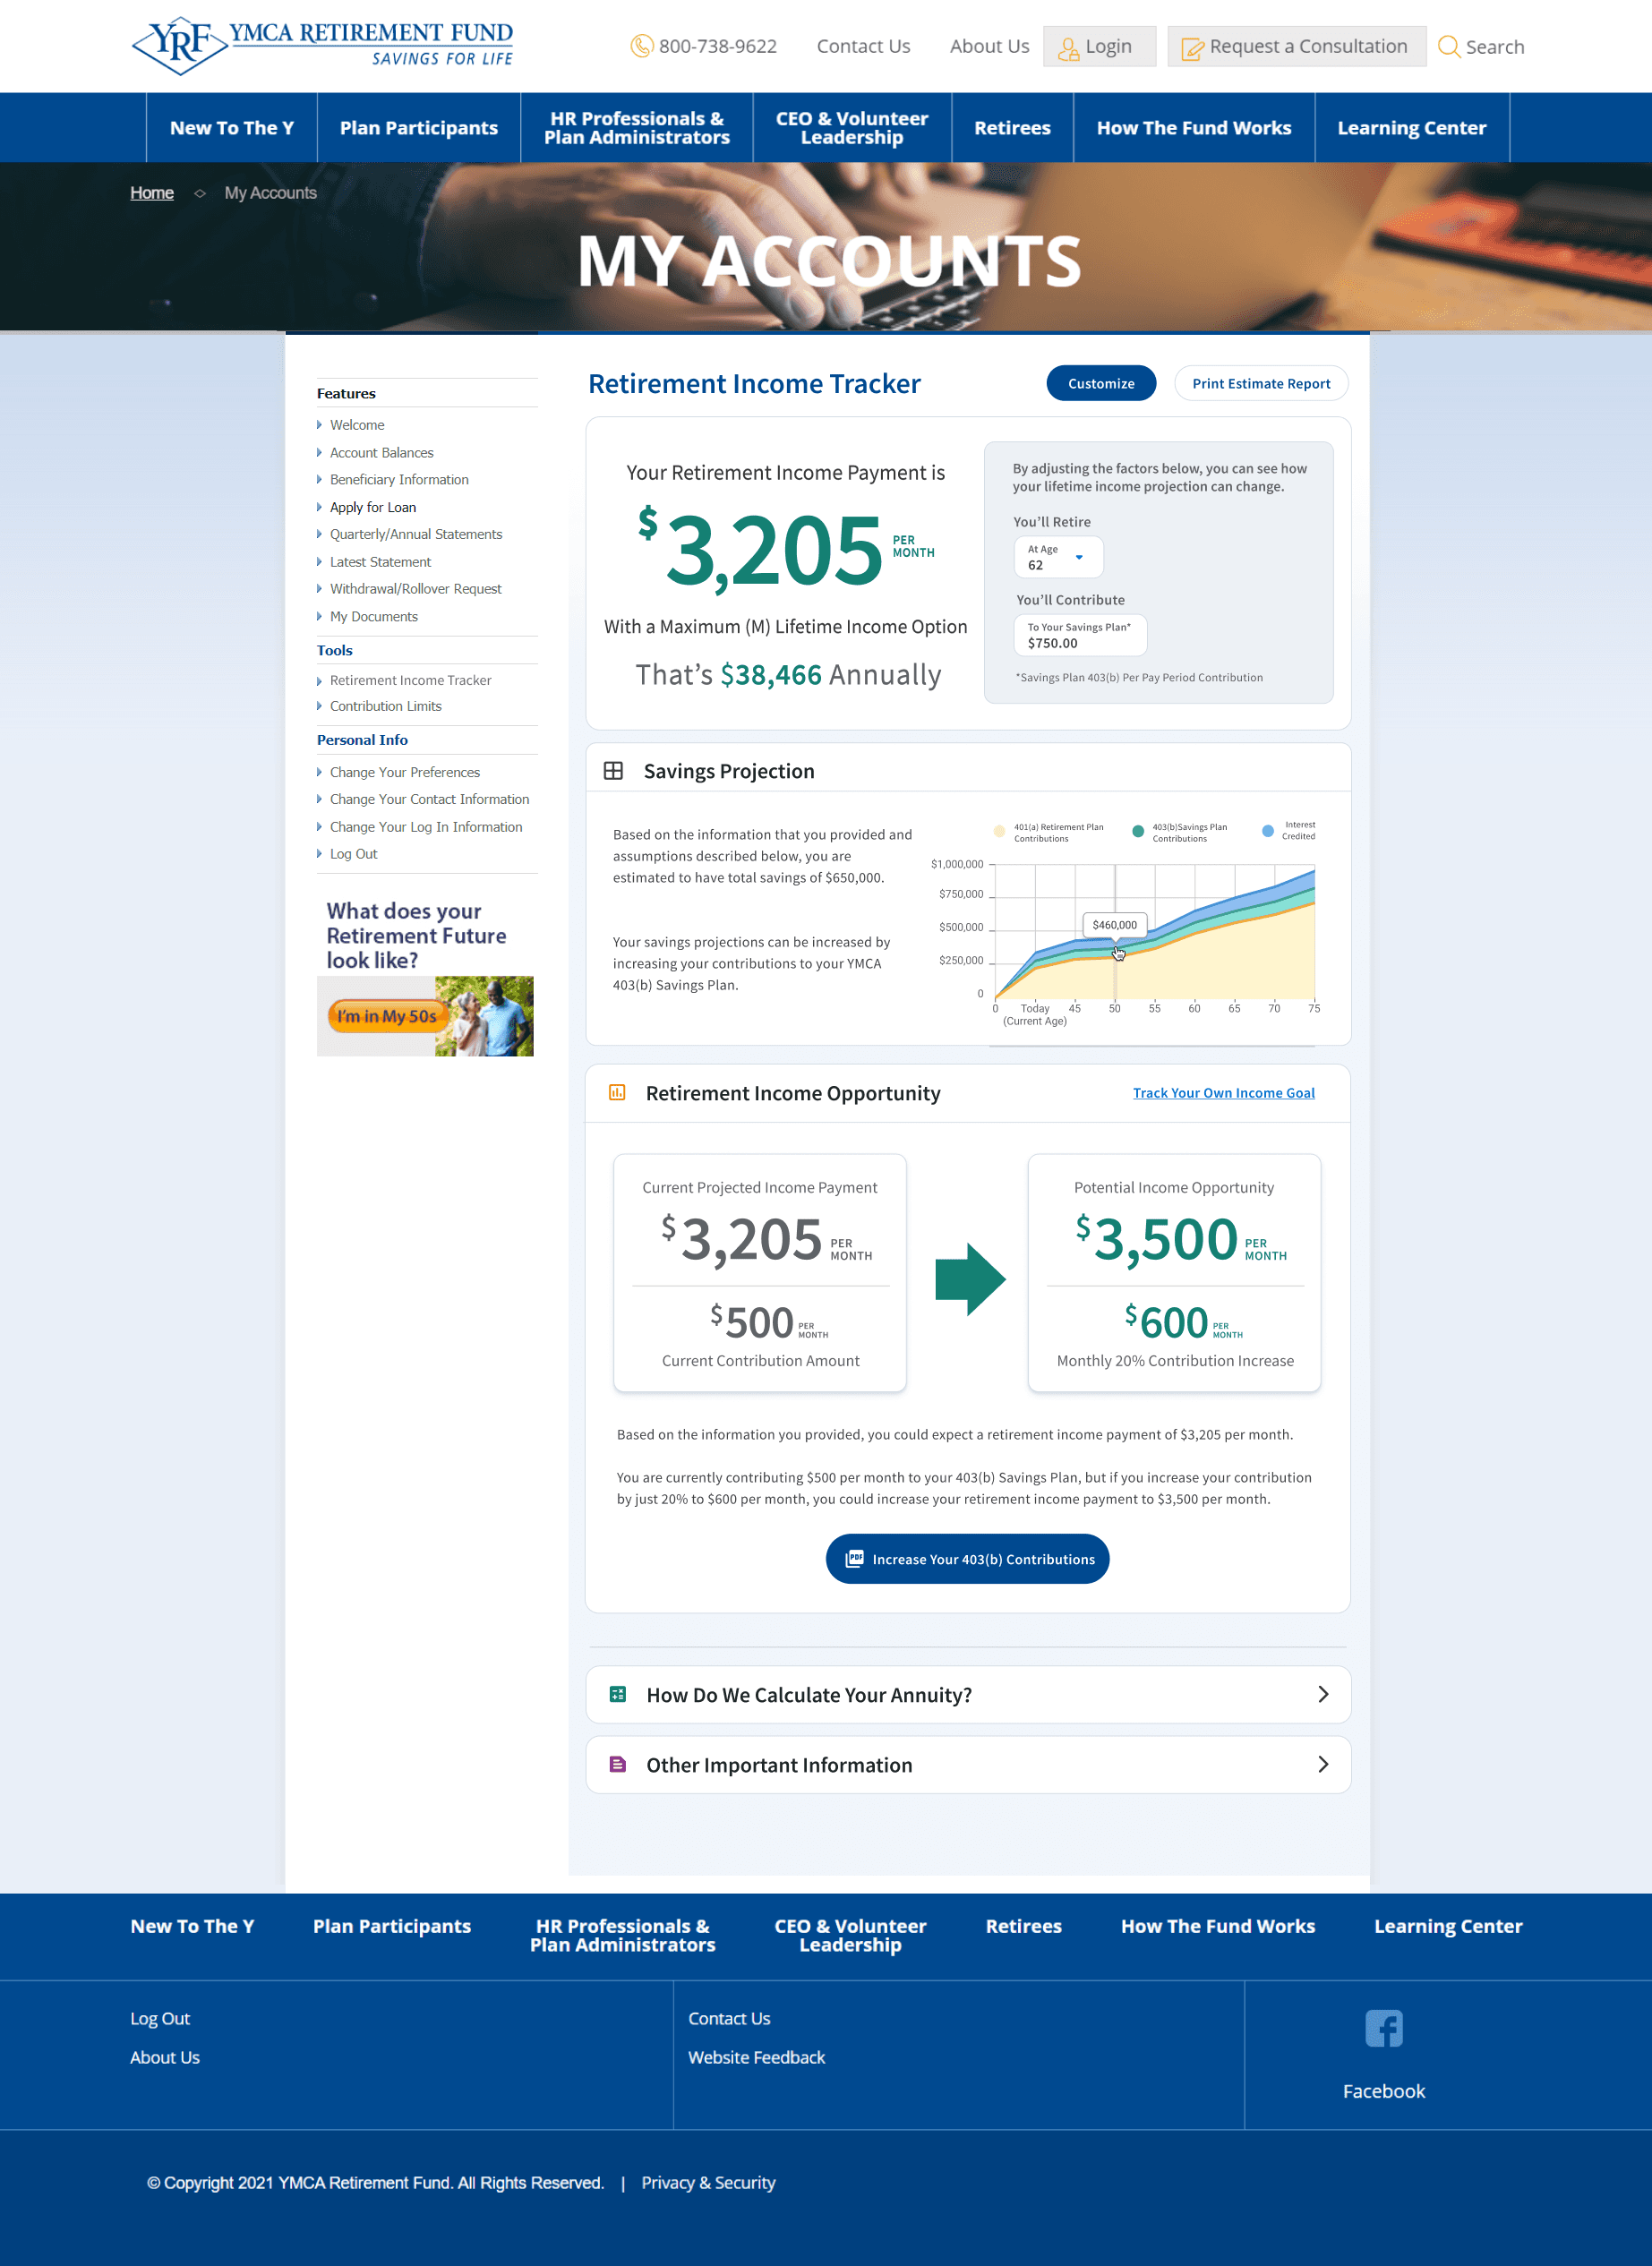Open My Documents sidebar link
This screenshot has width=1652, height=2266.
(x=374, y=616)
